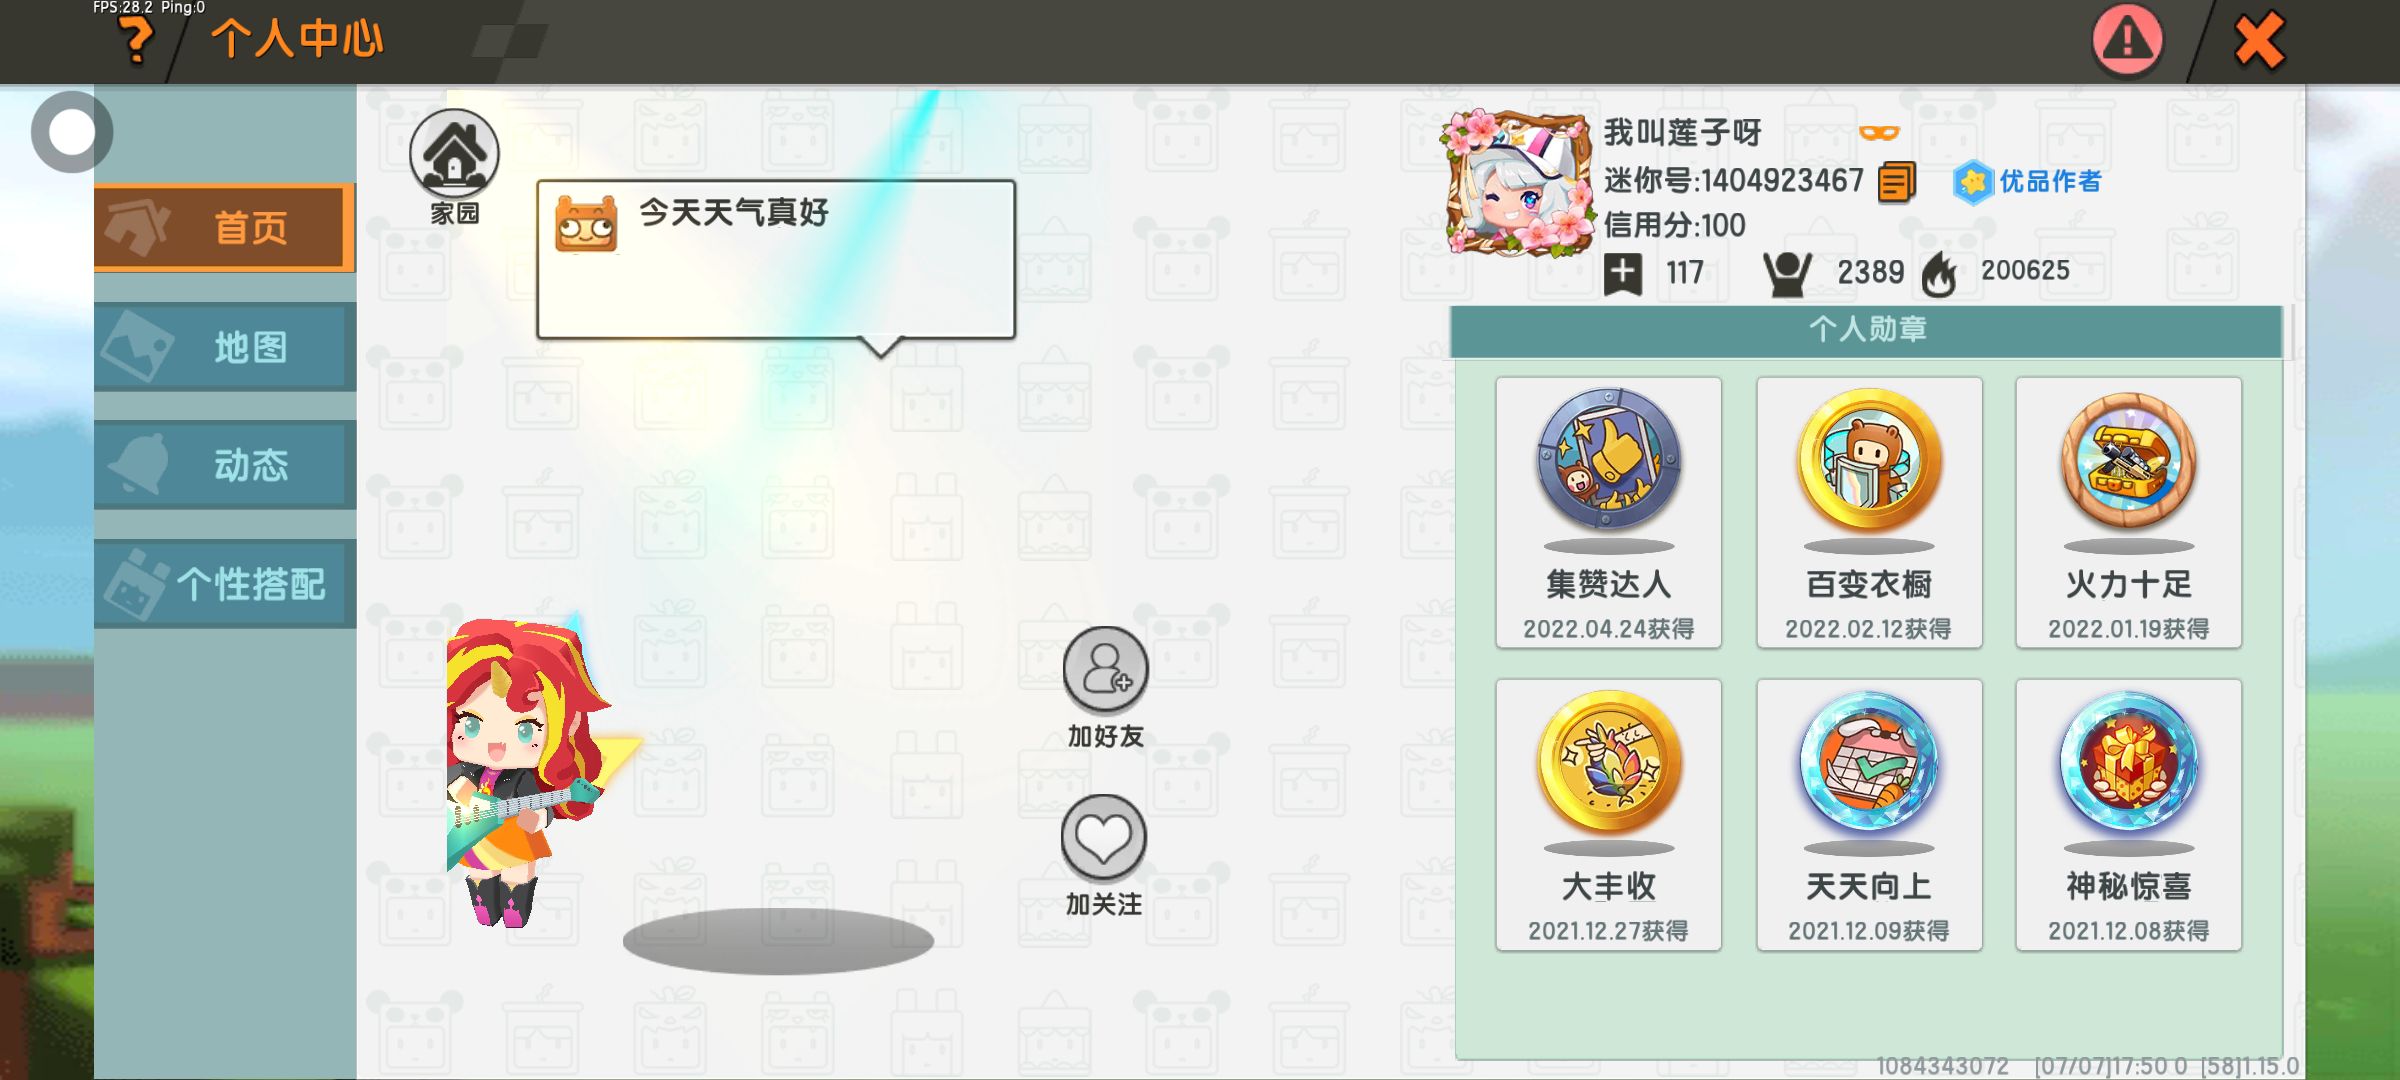Click the question mark help icon
Viewport: 2400px width, 1080px height.
tap(137, 41)
